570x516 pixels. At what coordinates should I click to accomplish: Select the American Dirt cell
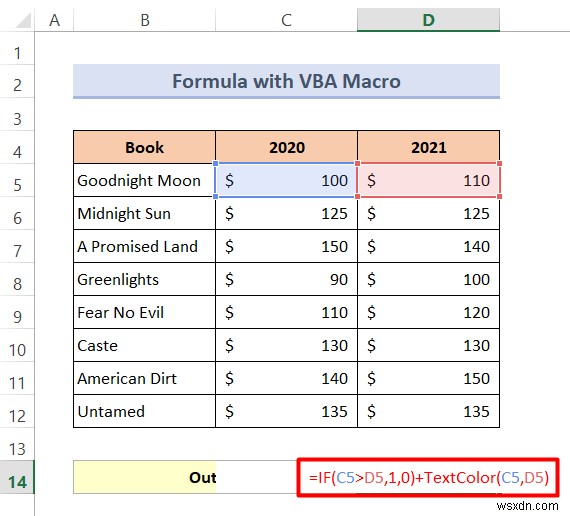coord(144,378)
